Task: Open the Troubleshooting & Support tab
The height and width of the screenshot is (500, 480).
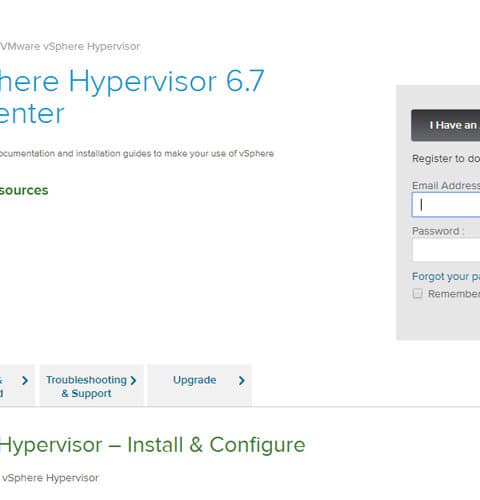Action: pos(91,386)
